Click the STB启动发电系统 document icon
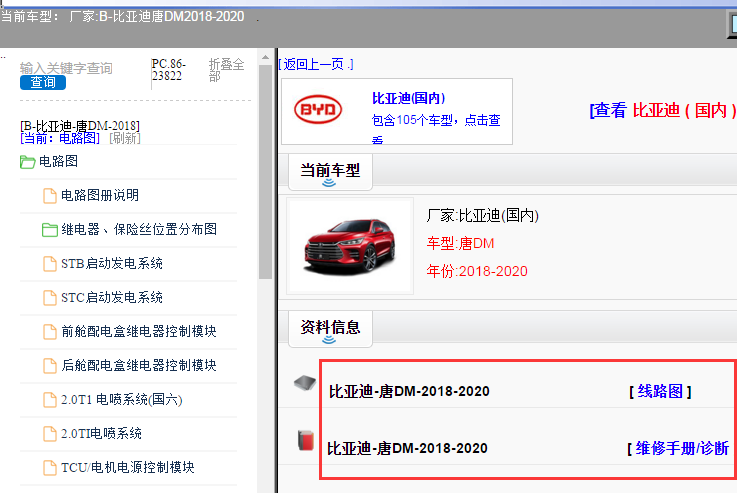Viewport: 737px width, 493px height. [x=50, y=264]
